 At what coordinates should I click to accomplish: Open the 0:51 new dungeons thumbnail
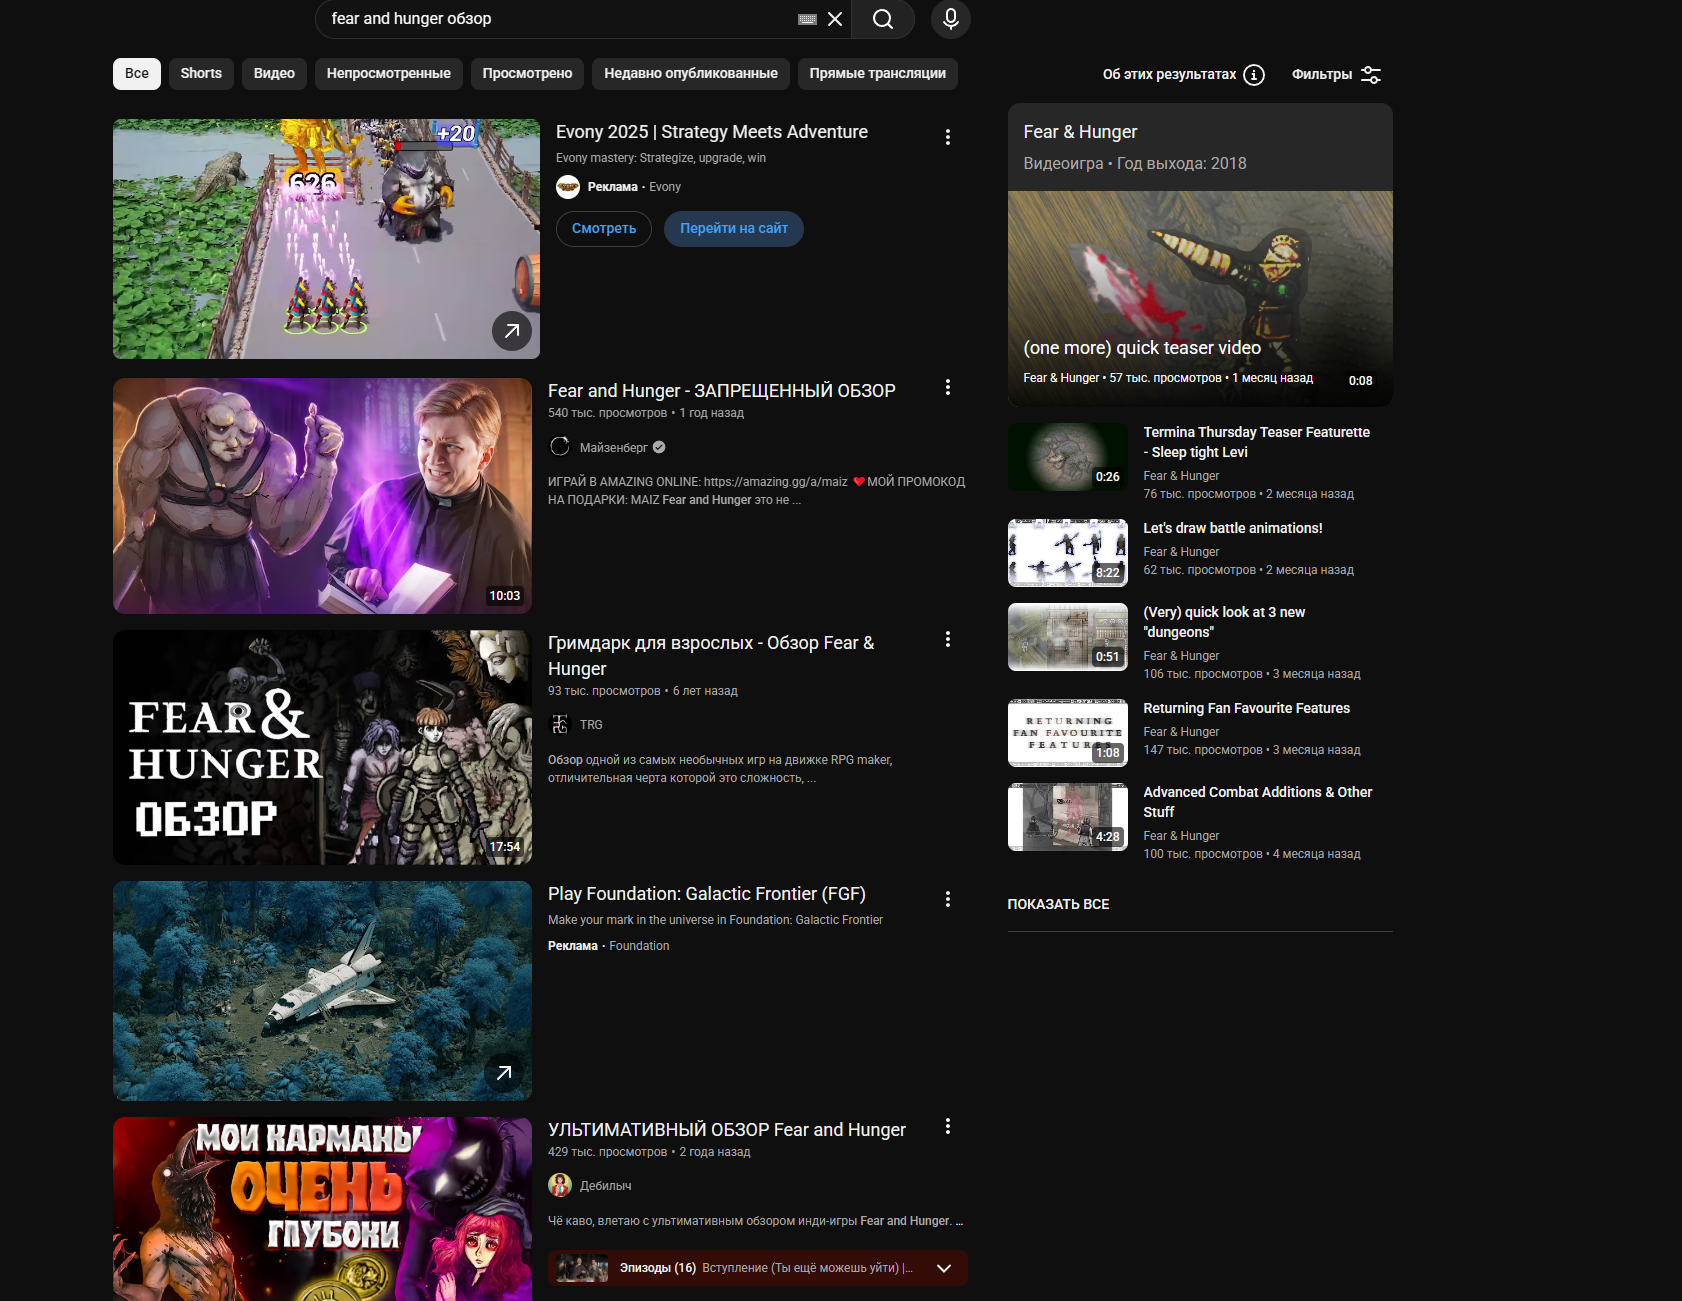[x=1068, y=637]
